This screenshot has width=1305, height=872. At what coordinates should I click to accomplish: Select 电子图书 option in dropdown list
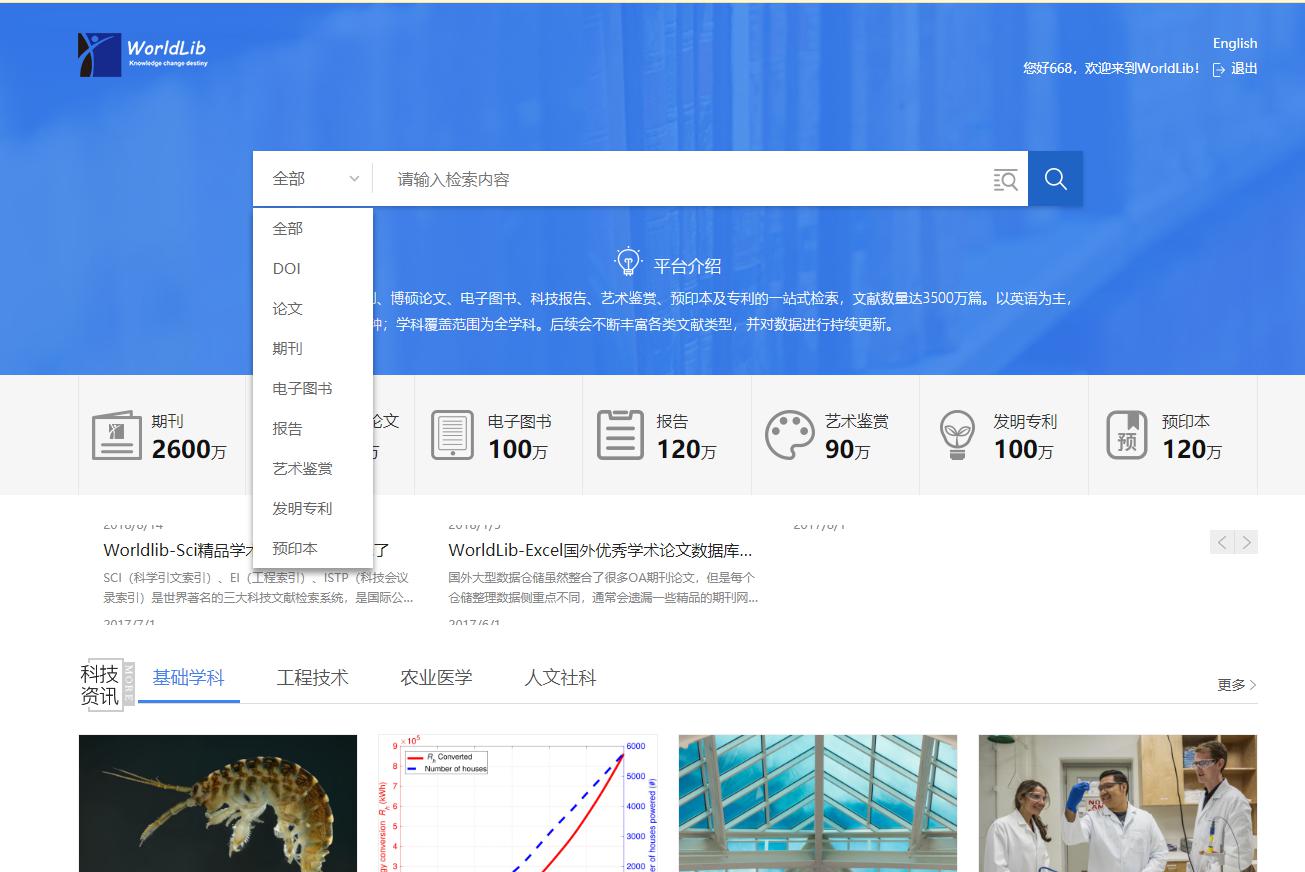point(302,389)
